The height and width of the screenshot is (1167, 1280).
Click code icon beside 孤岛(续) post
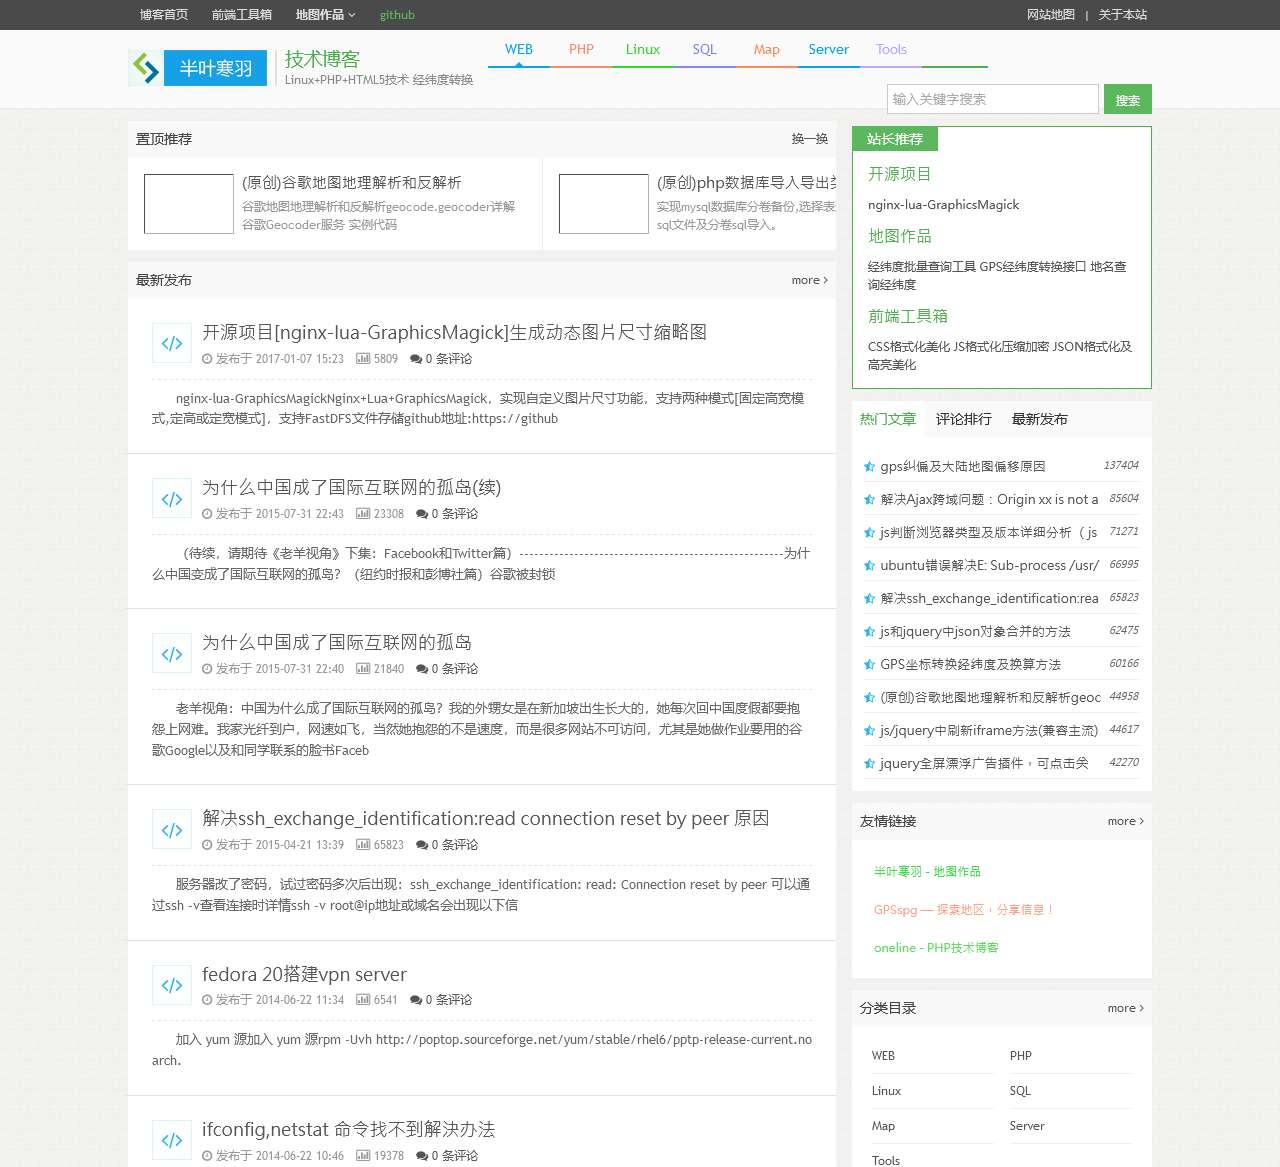(x=172, y=498)
